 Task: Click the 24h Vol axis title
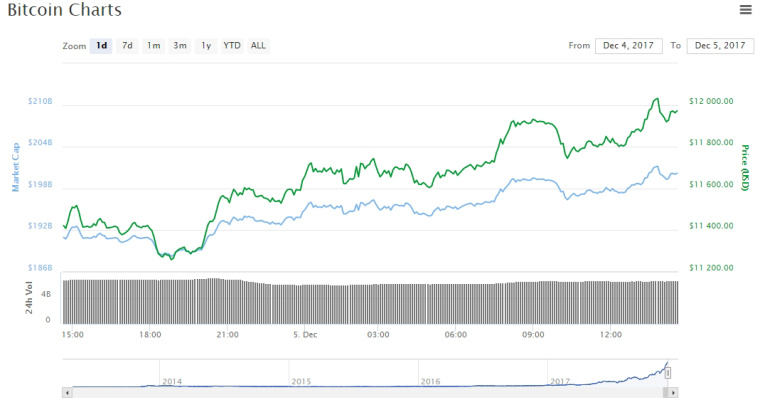[x=29, y=297]
